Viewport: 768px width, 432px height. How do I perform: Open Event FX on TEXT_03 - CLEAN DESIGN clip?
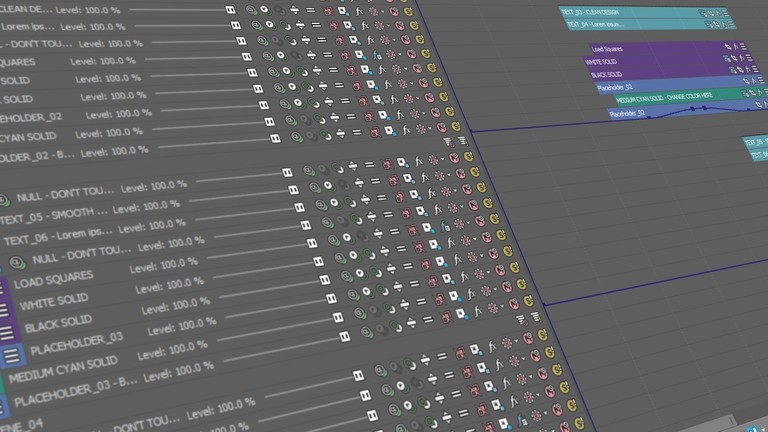[718, 12]
